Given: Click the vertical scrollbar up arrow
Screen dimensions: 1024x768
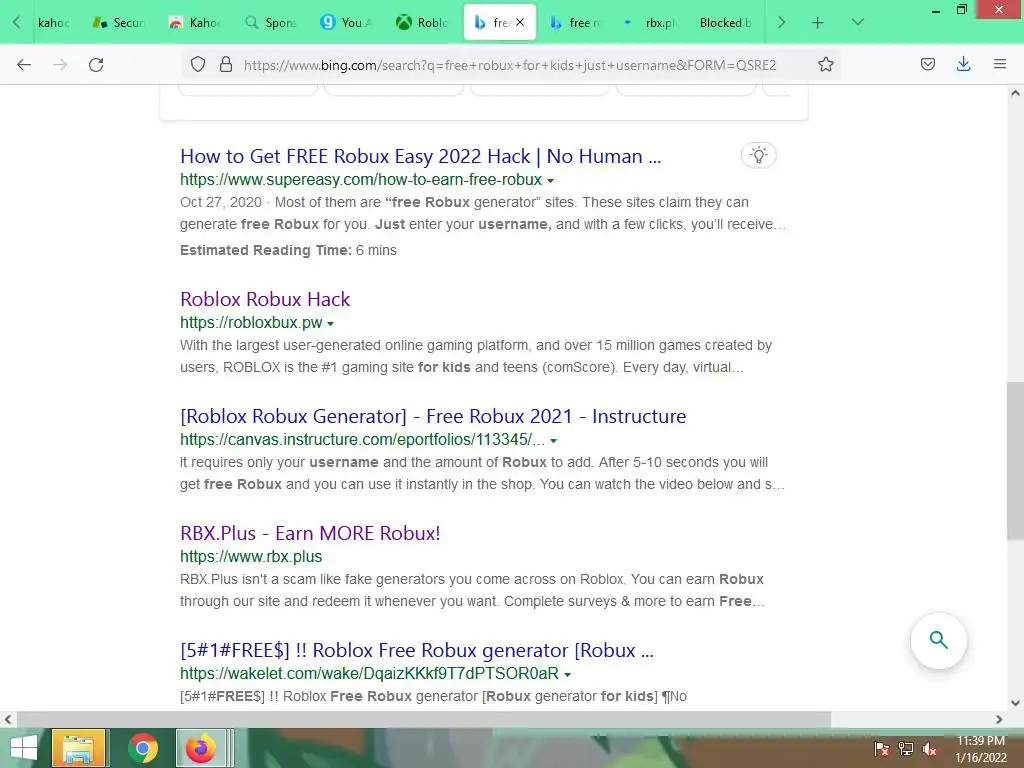Looking at the screenshot, I should coord(1015,93).
